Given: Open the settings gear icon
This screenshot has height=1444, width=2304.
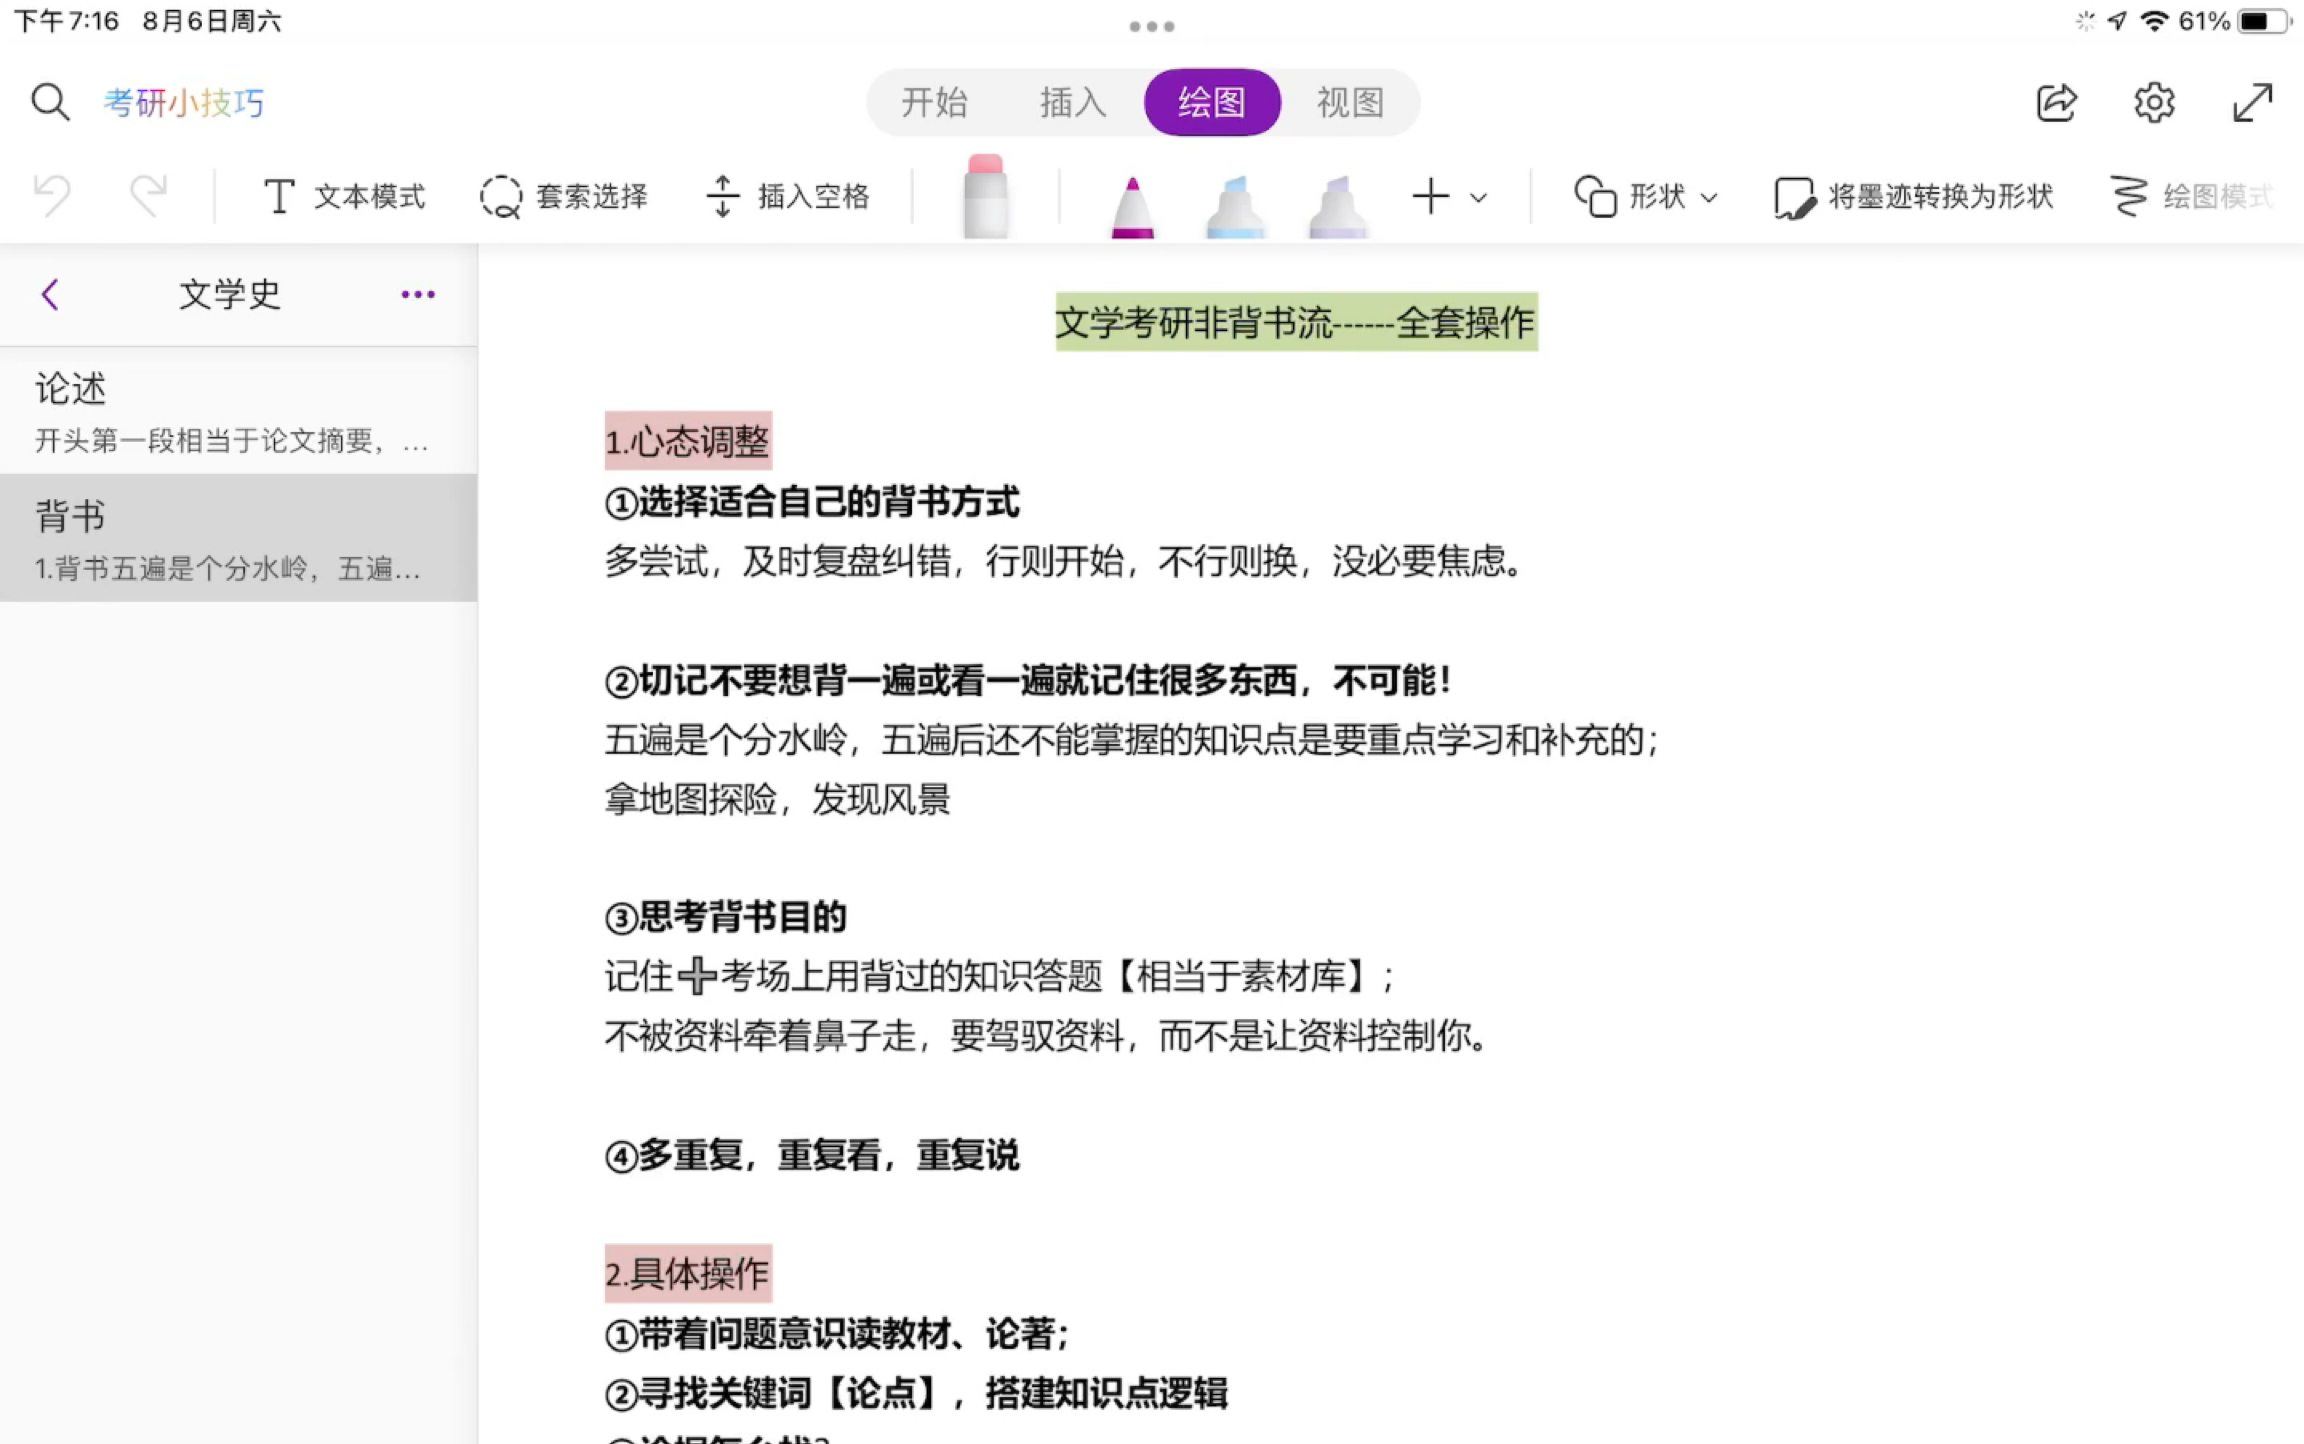Looking at the screenshot, I should [x=2154, y=102].
